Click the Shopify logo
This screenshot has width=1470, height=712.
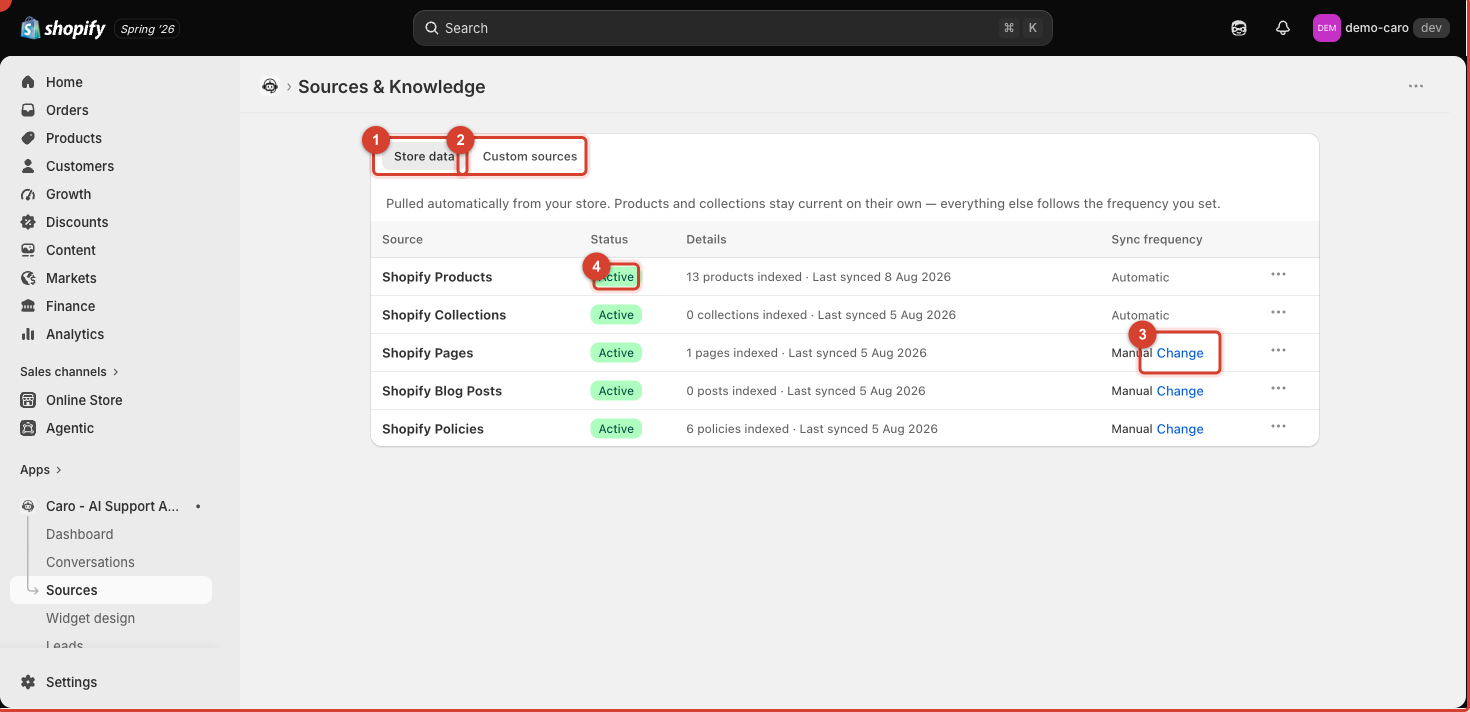pyautogui.click(x=63, y=28)
